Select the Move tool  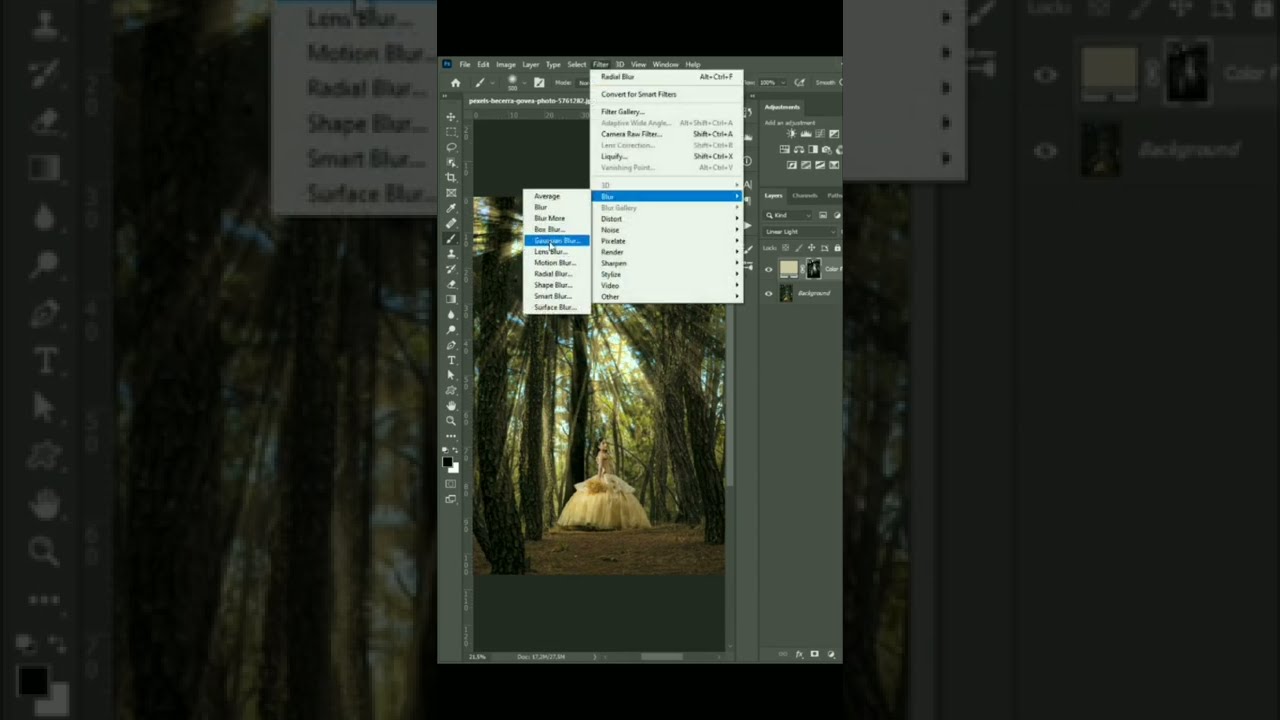tap(451, 116)
